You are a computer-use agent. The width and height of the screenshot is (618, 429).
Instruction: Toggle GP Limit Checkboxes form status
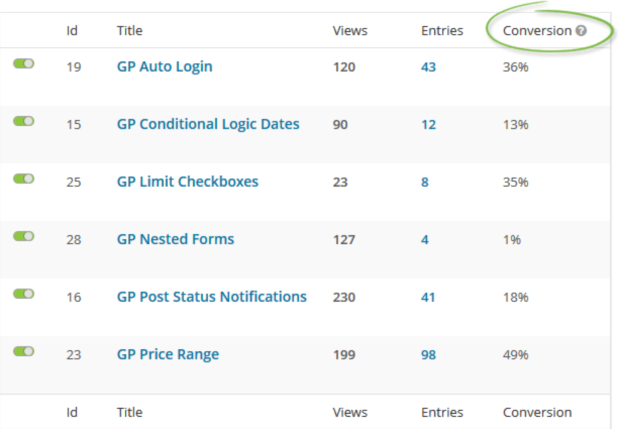tap(24, 178)
